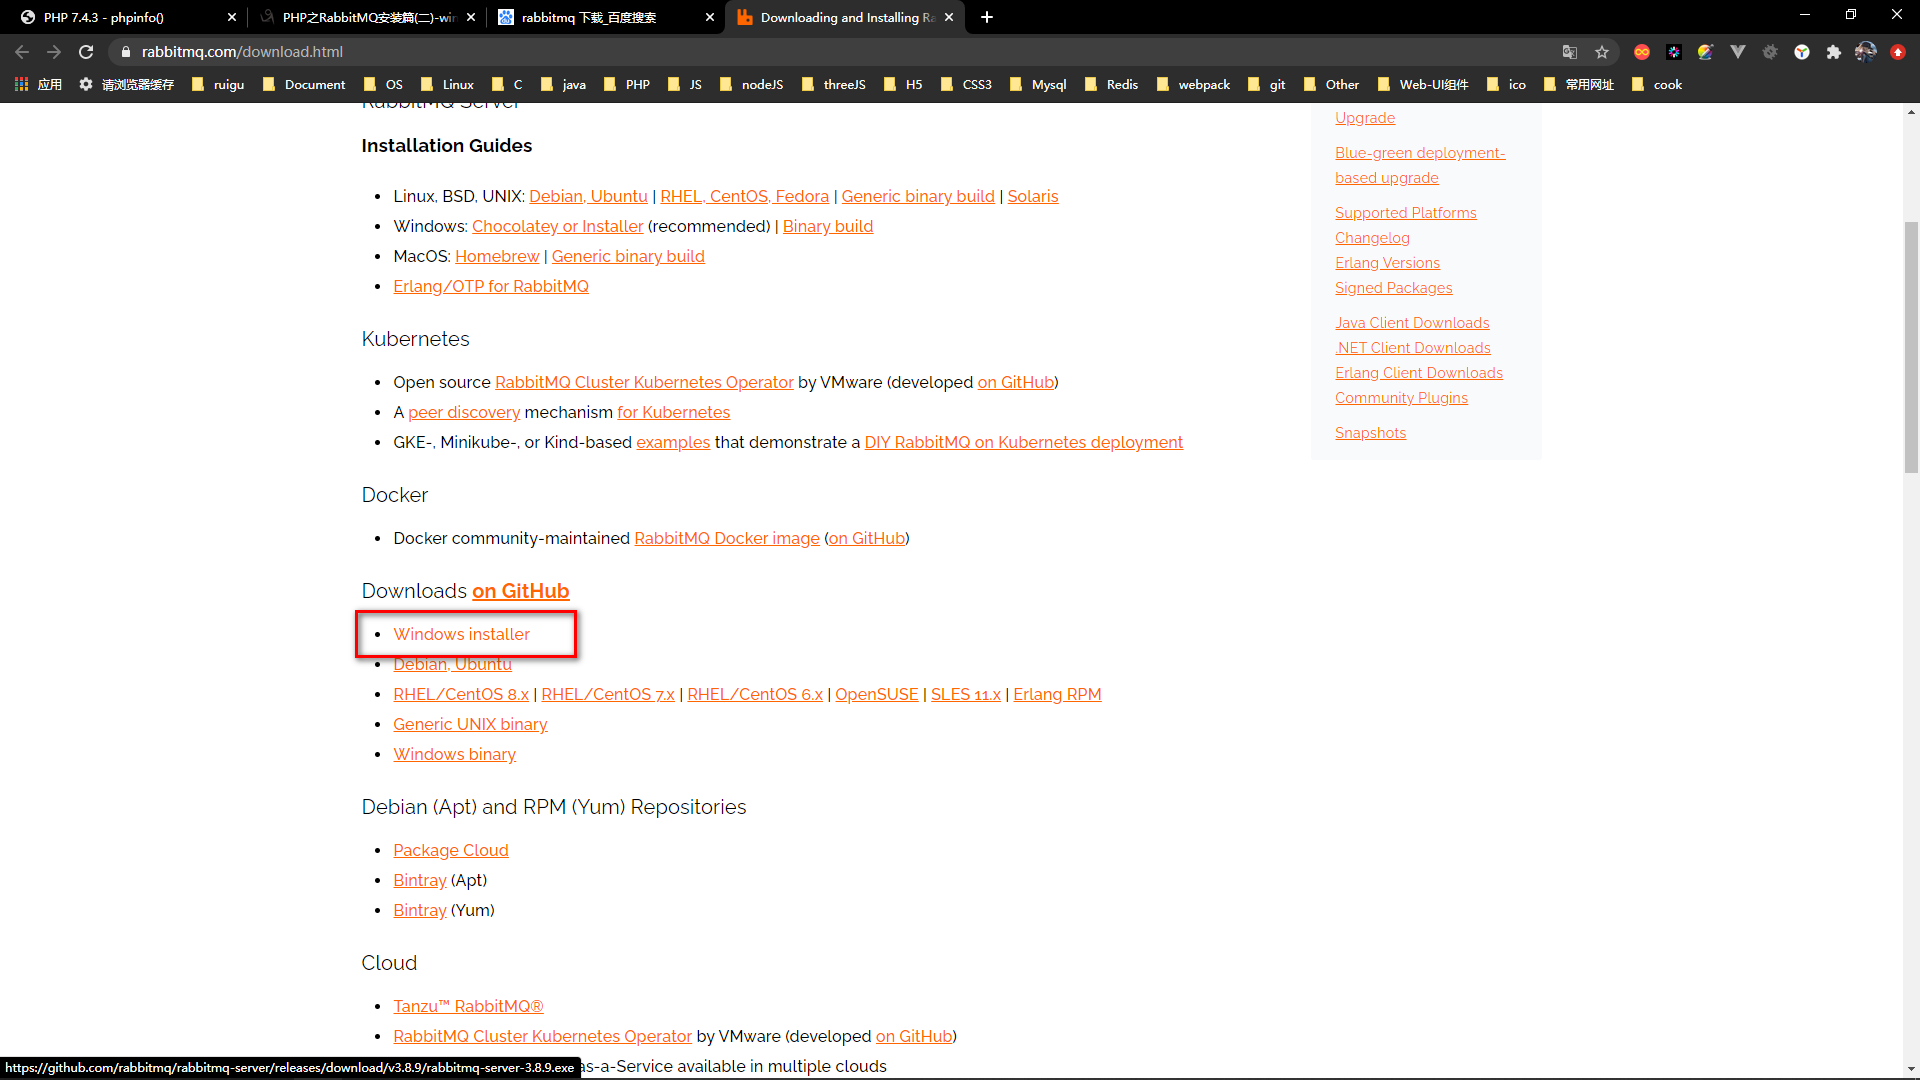This screenshot has height=1080, width=1920.
Task: Open Changelog in the sidebar
Action: 1372,238
